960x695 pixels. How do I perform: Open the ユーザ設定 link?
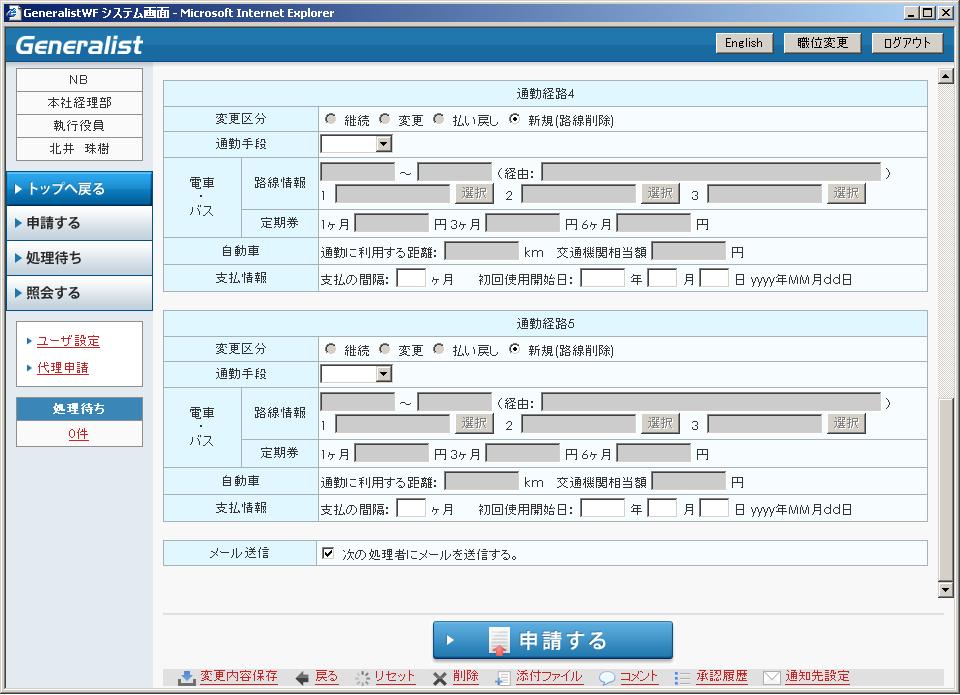pos(68,341)
